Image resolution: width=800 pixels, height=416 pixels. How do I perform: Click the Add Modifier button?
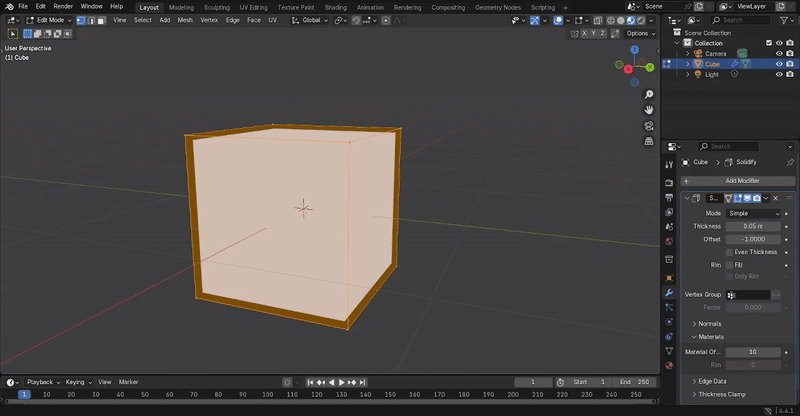click(x=738, y=181)
